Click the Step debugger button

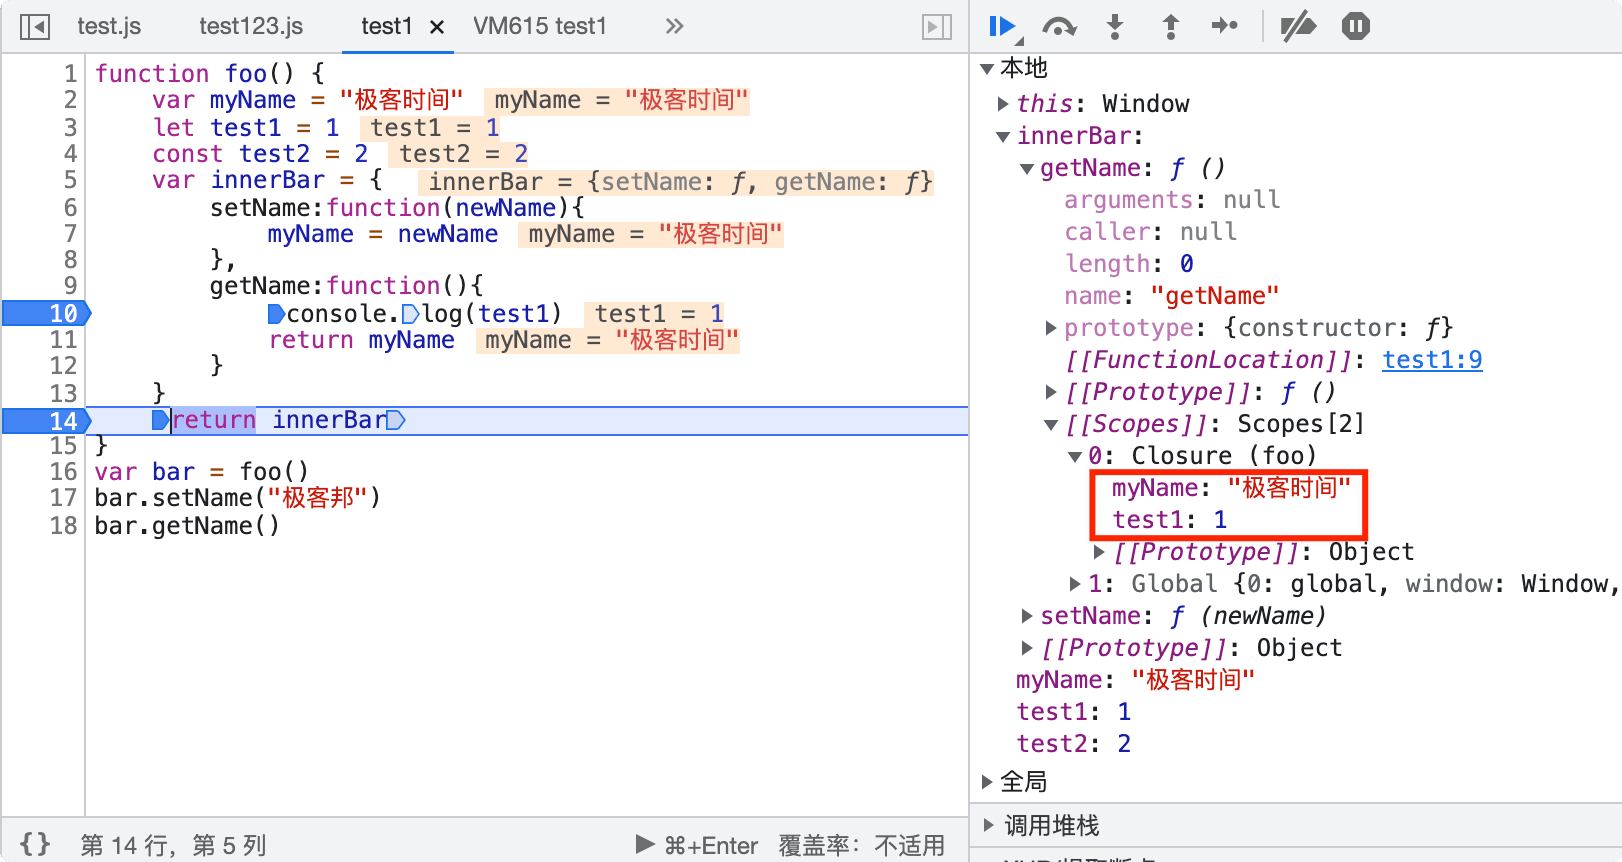tap(1225, 27)
